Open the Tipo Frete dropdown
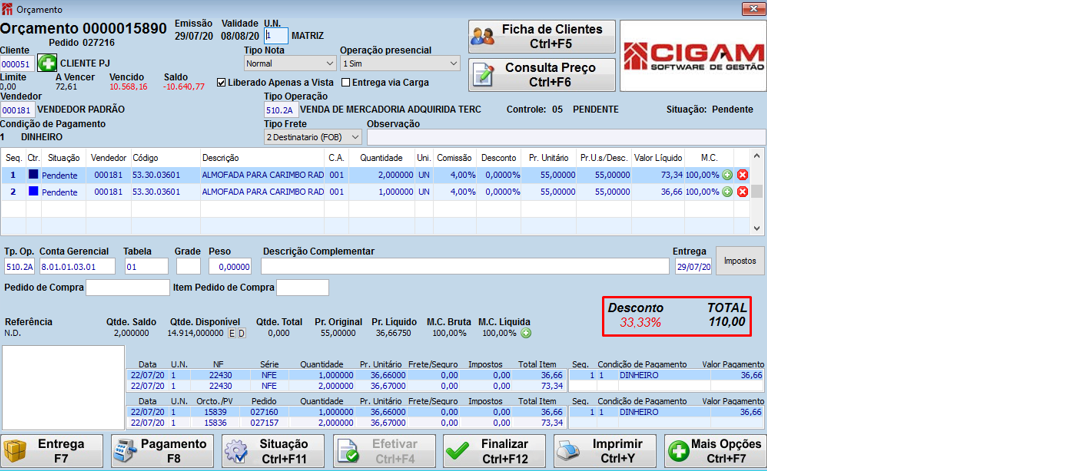1080x471 pixels. coord(313,137)
